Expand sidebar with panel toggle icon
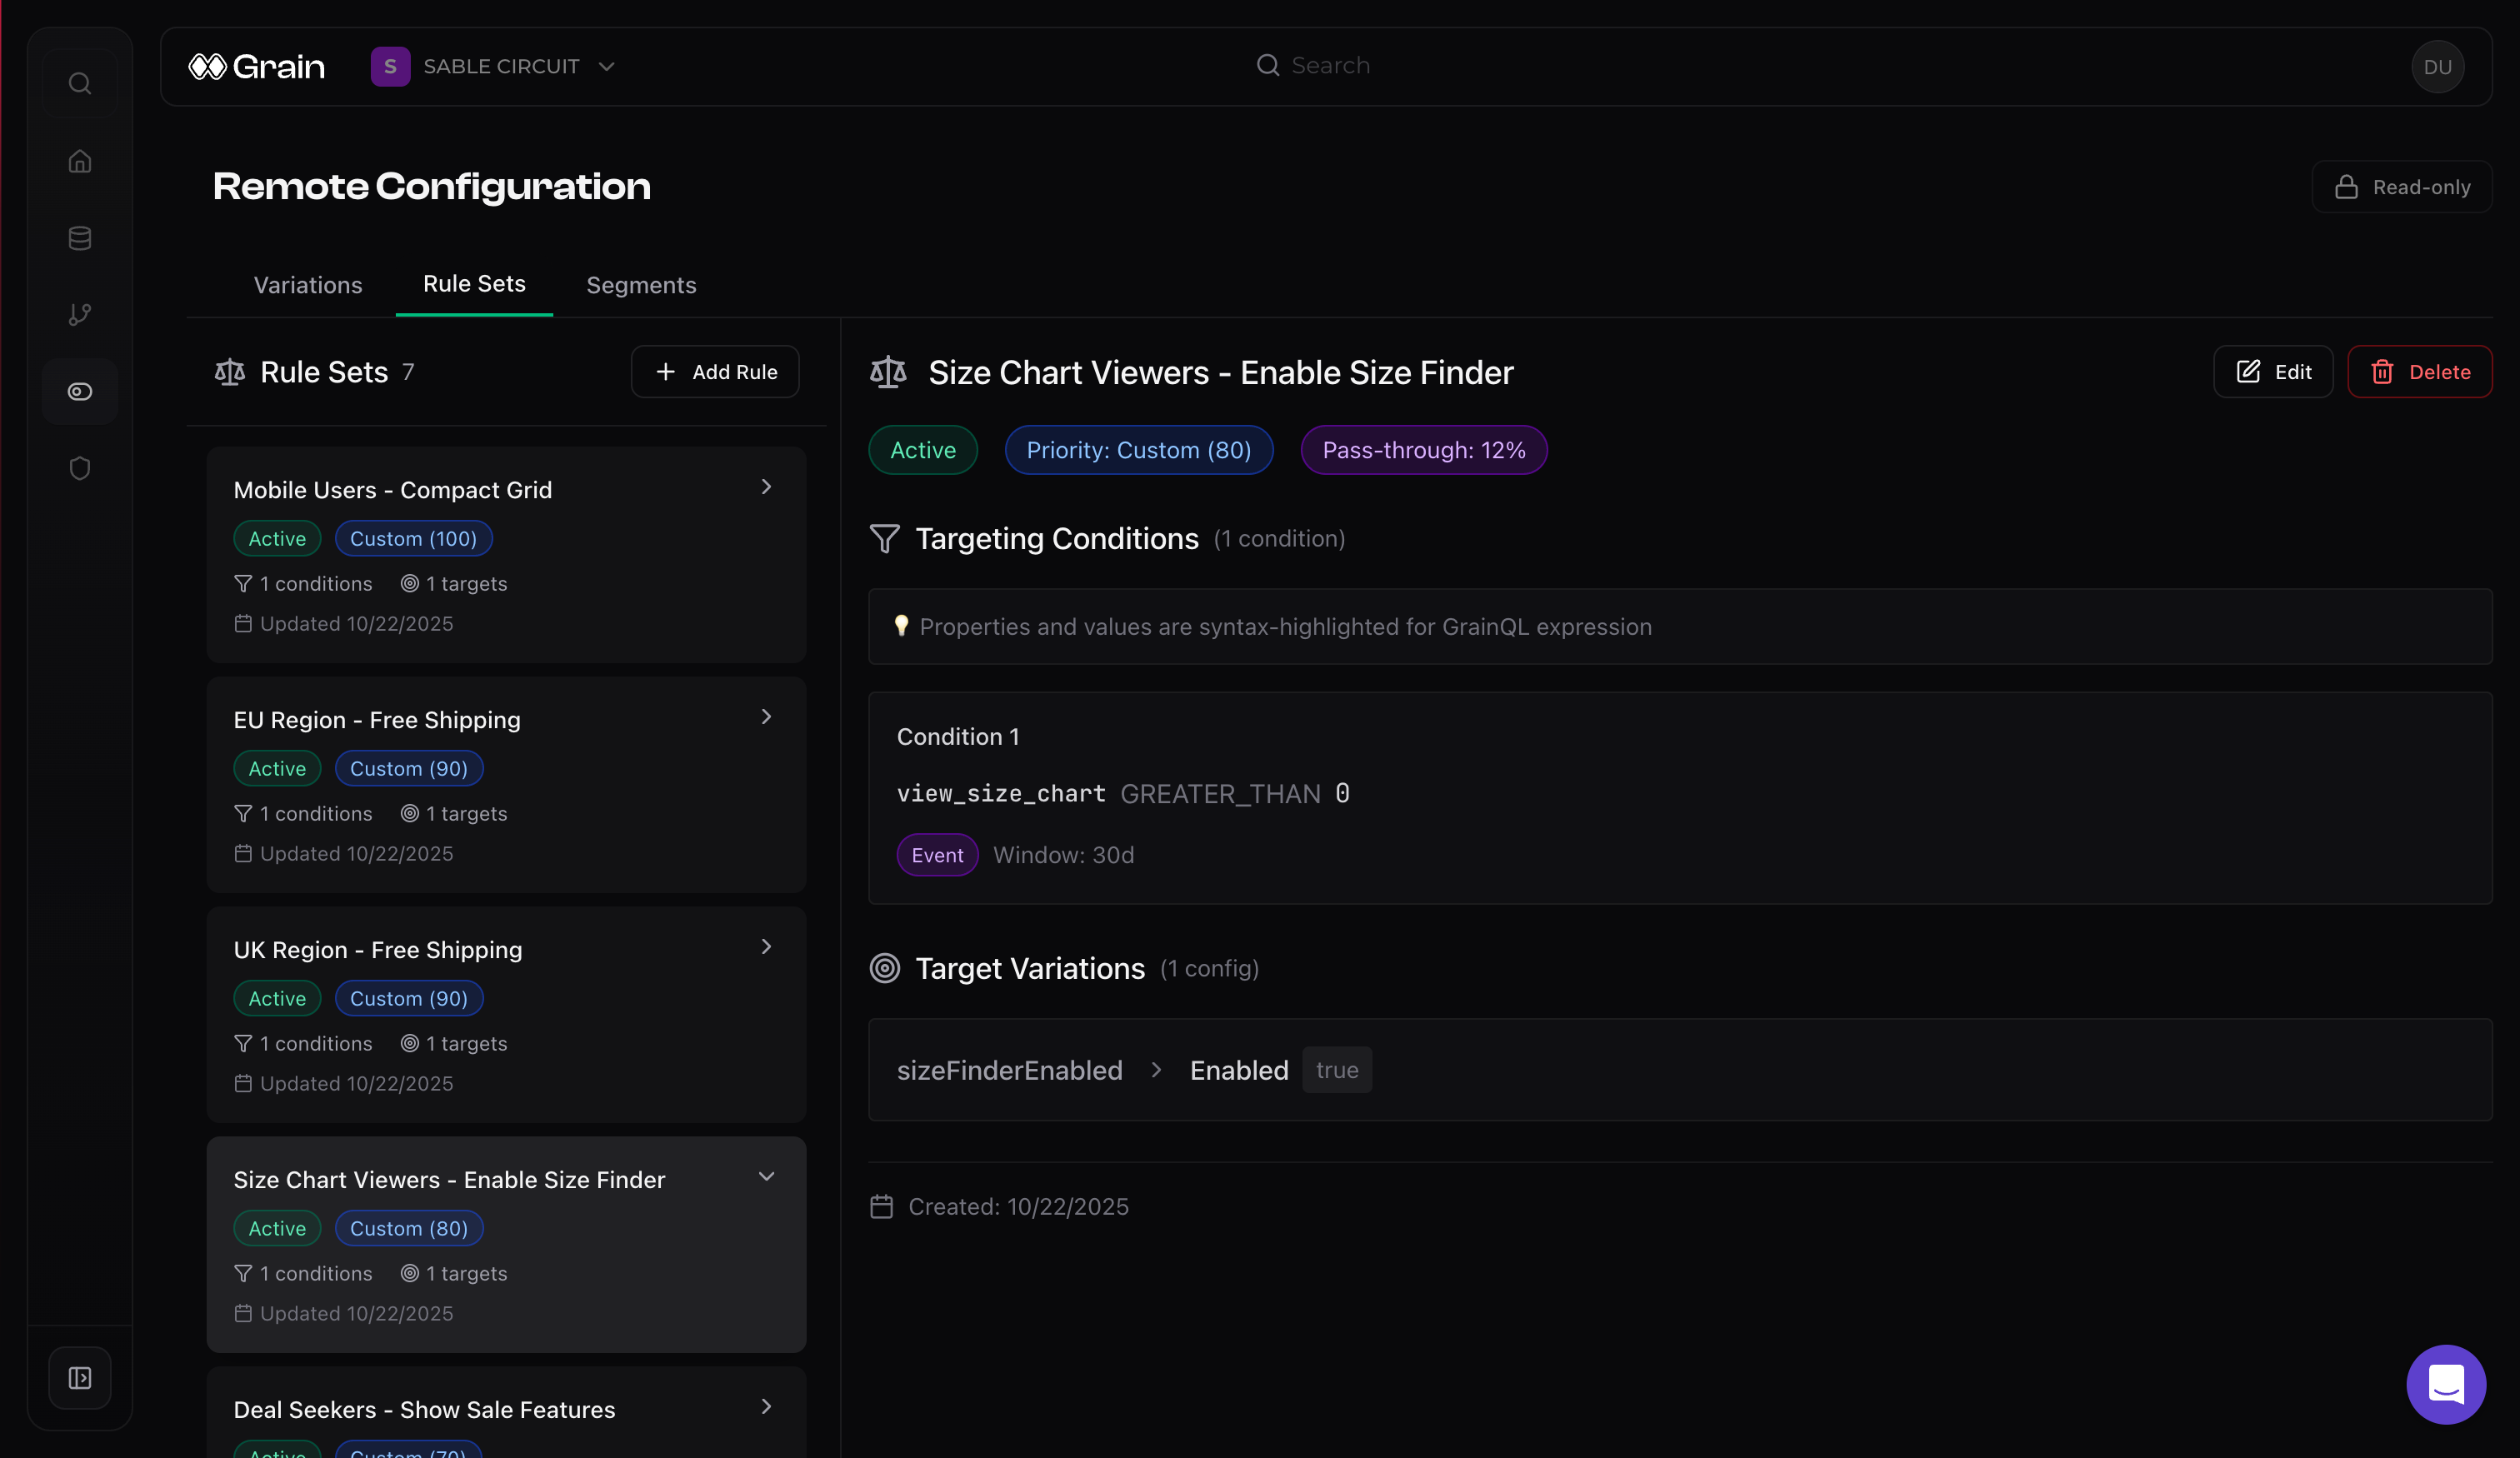 (x=80, y=1378)
